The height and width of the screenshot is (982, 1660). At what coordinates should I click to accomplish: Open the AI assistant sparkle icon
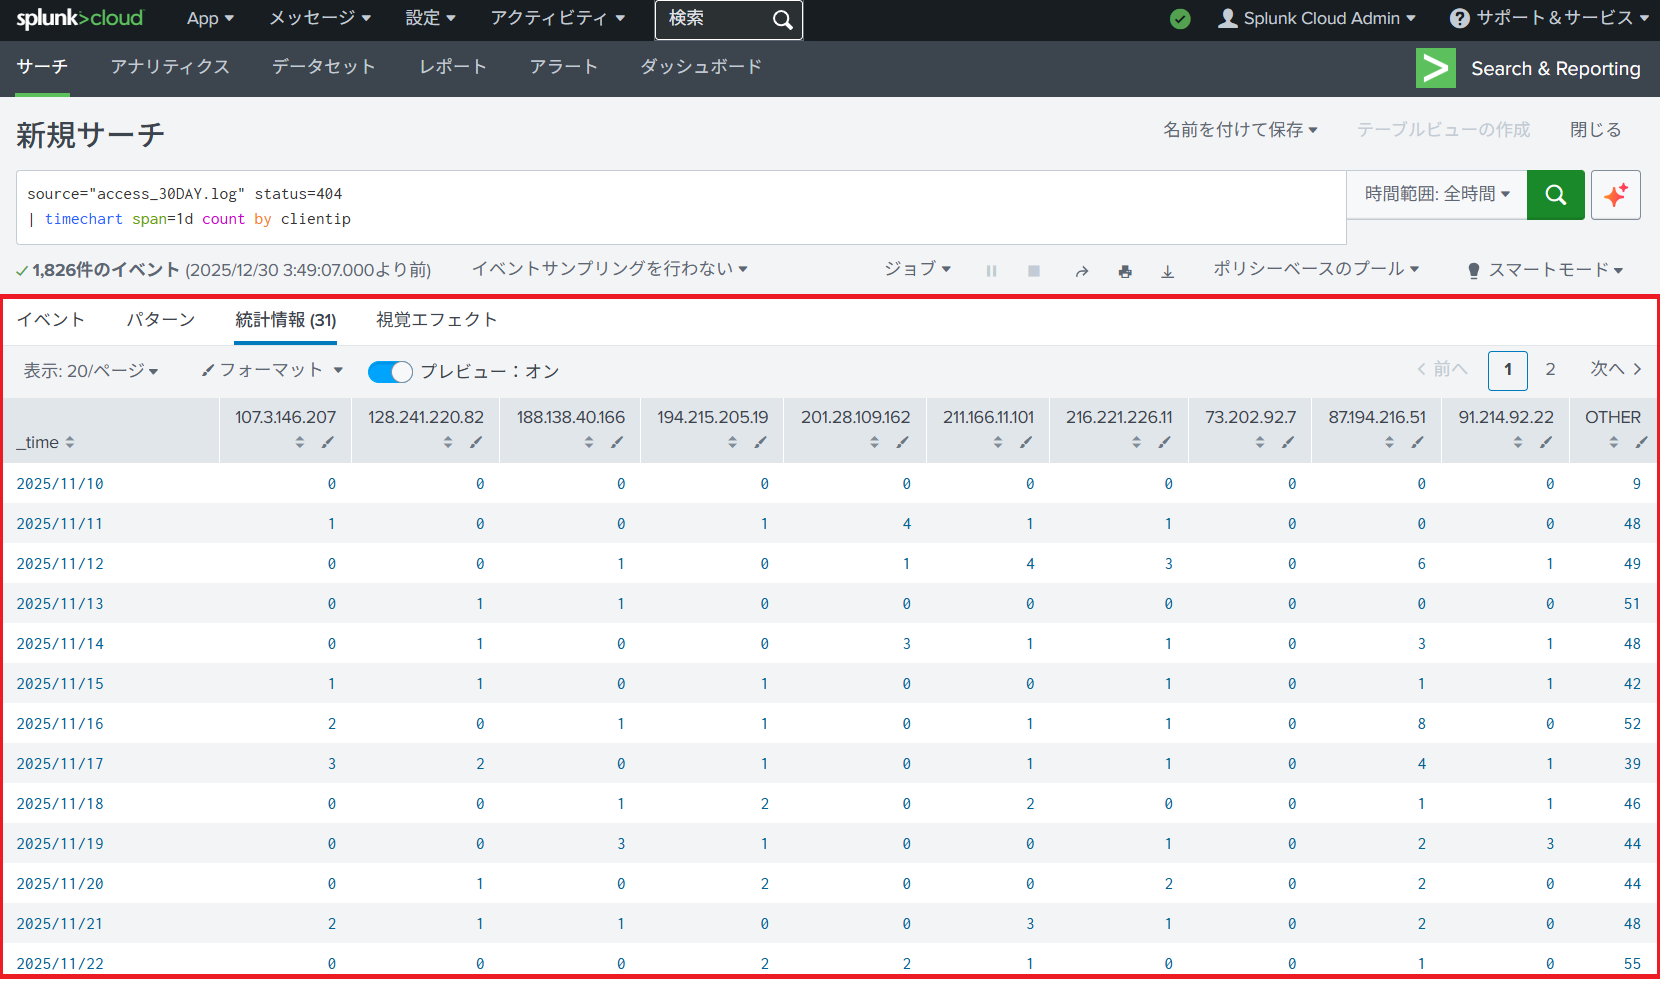coord(1615,195)
